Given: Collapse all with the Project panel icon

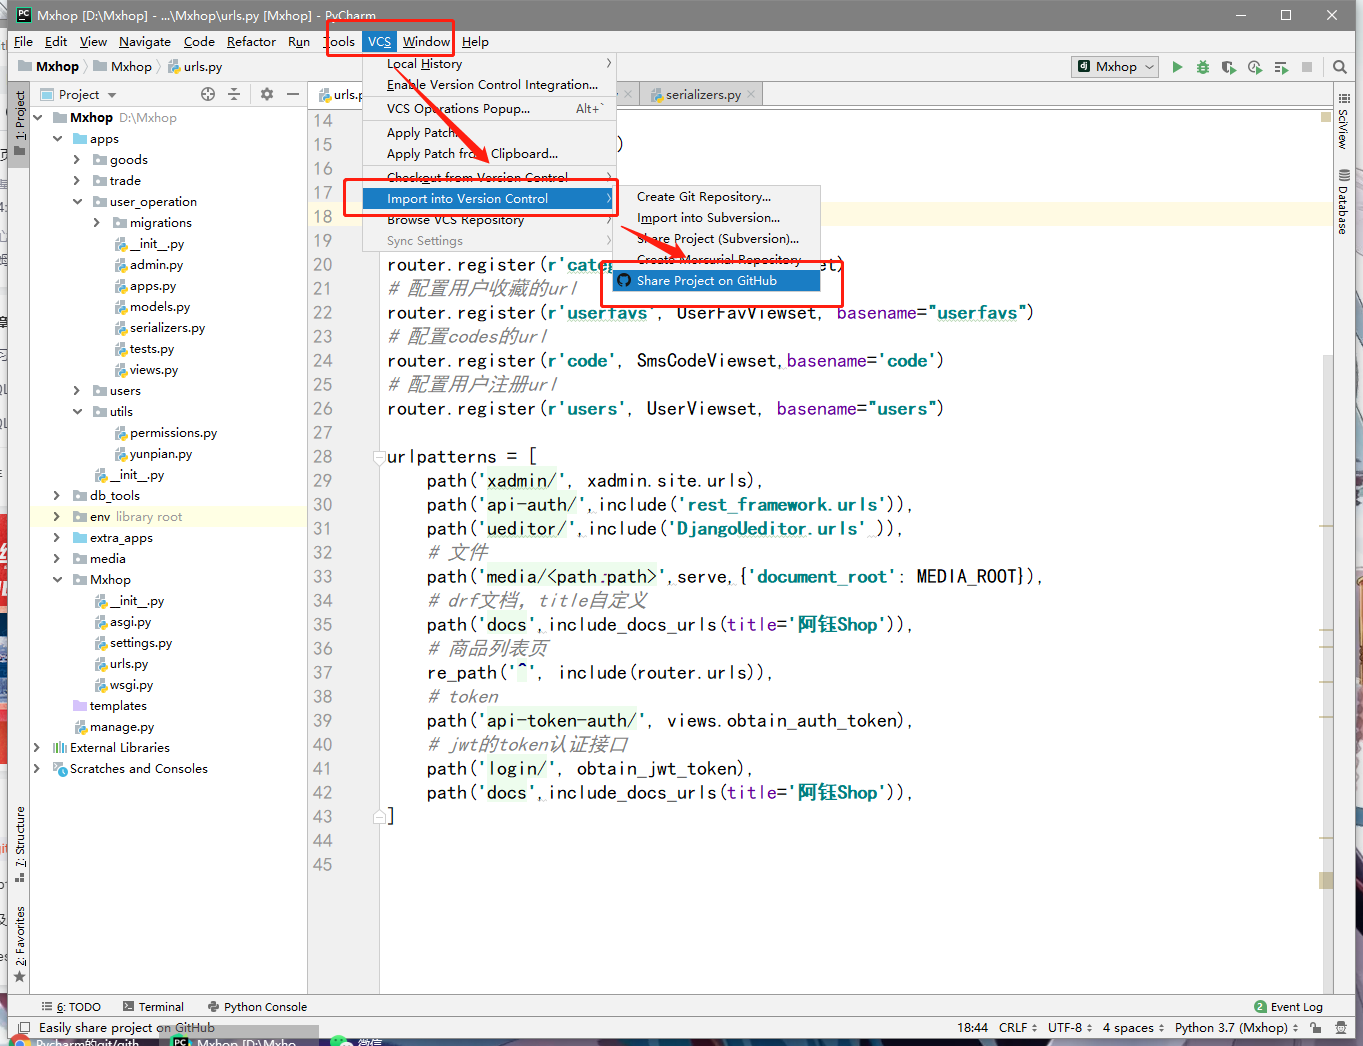Looking at the screenshot, I should pyautogui.click(x=234, y=94).
